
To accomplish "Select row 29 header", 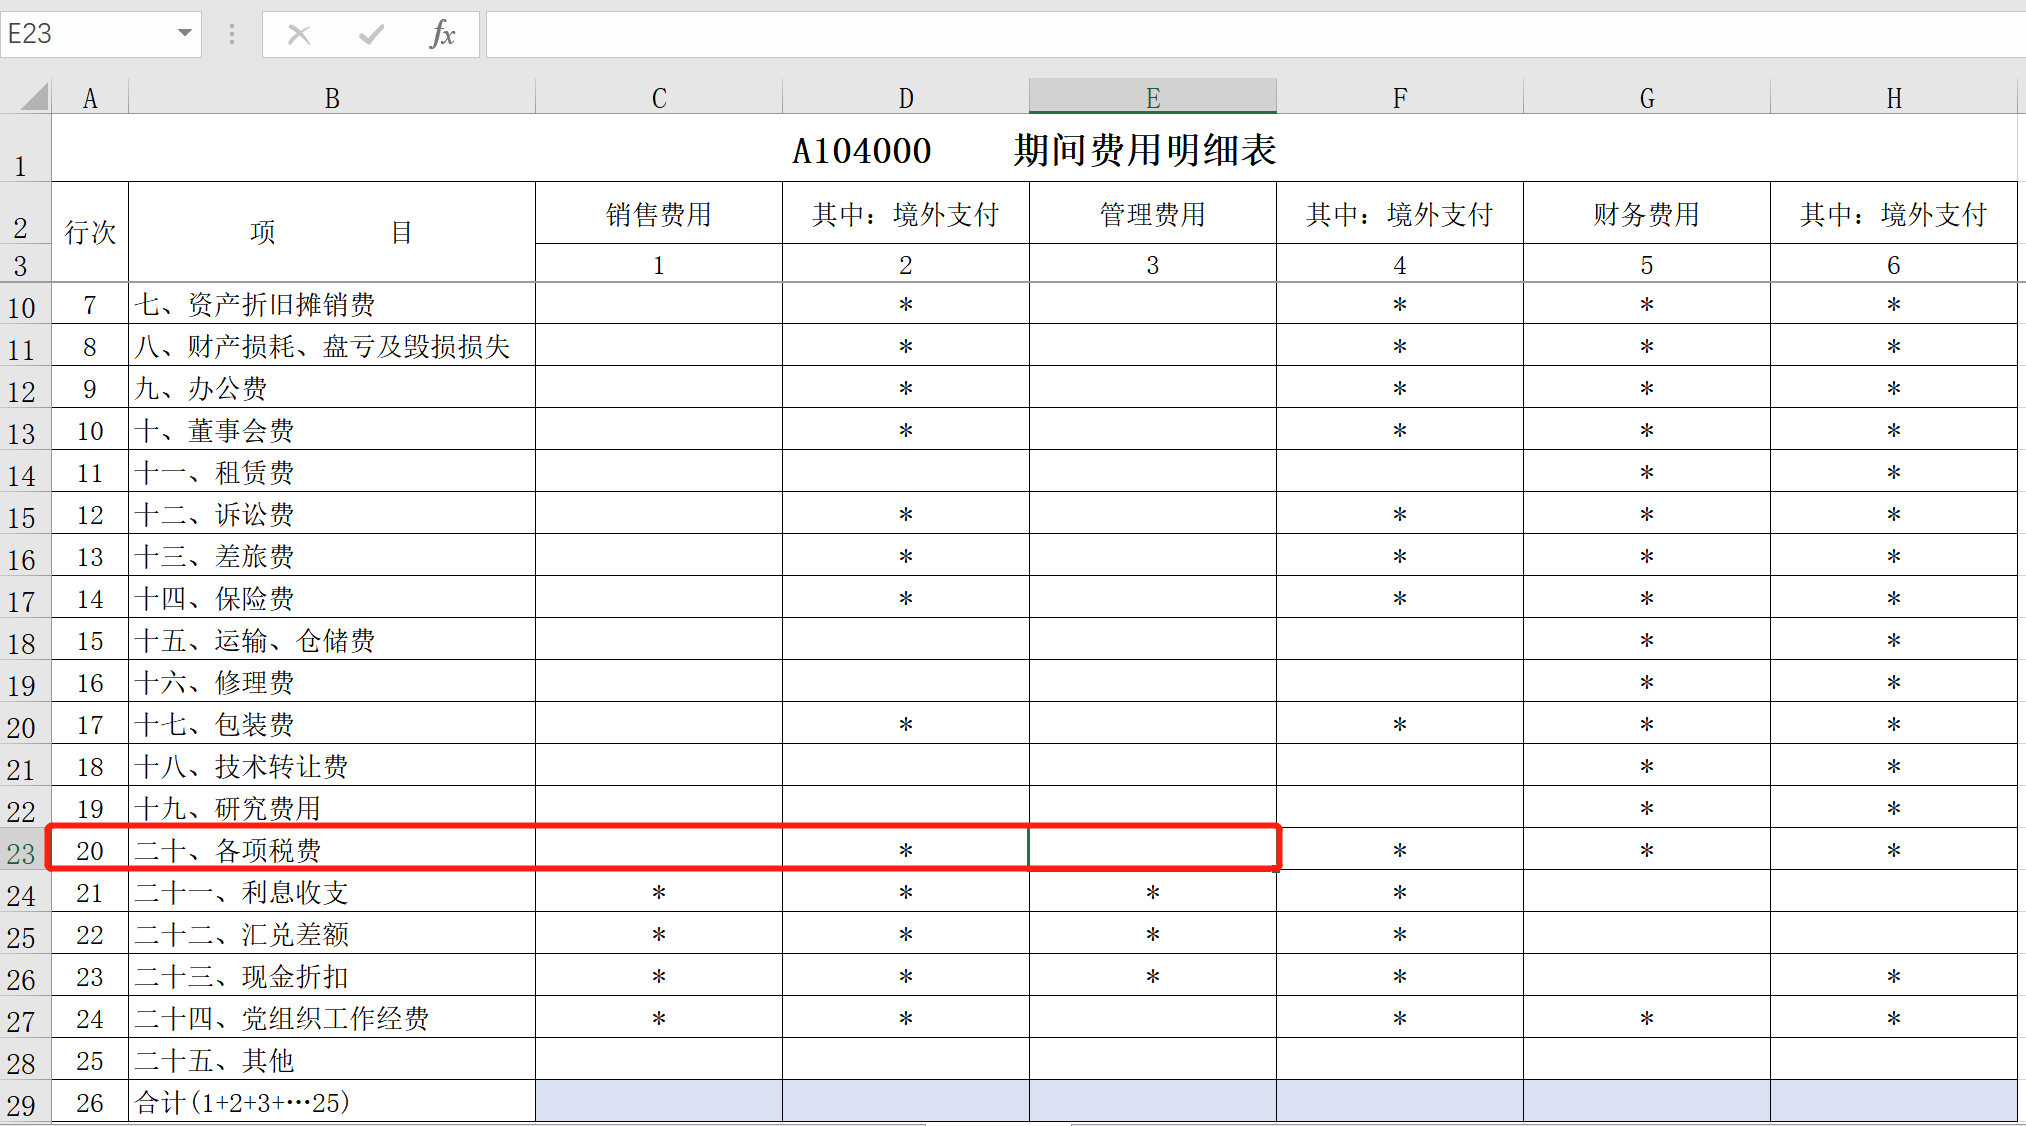I will [x=22, y=1105].
